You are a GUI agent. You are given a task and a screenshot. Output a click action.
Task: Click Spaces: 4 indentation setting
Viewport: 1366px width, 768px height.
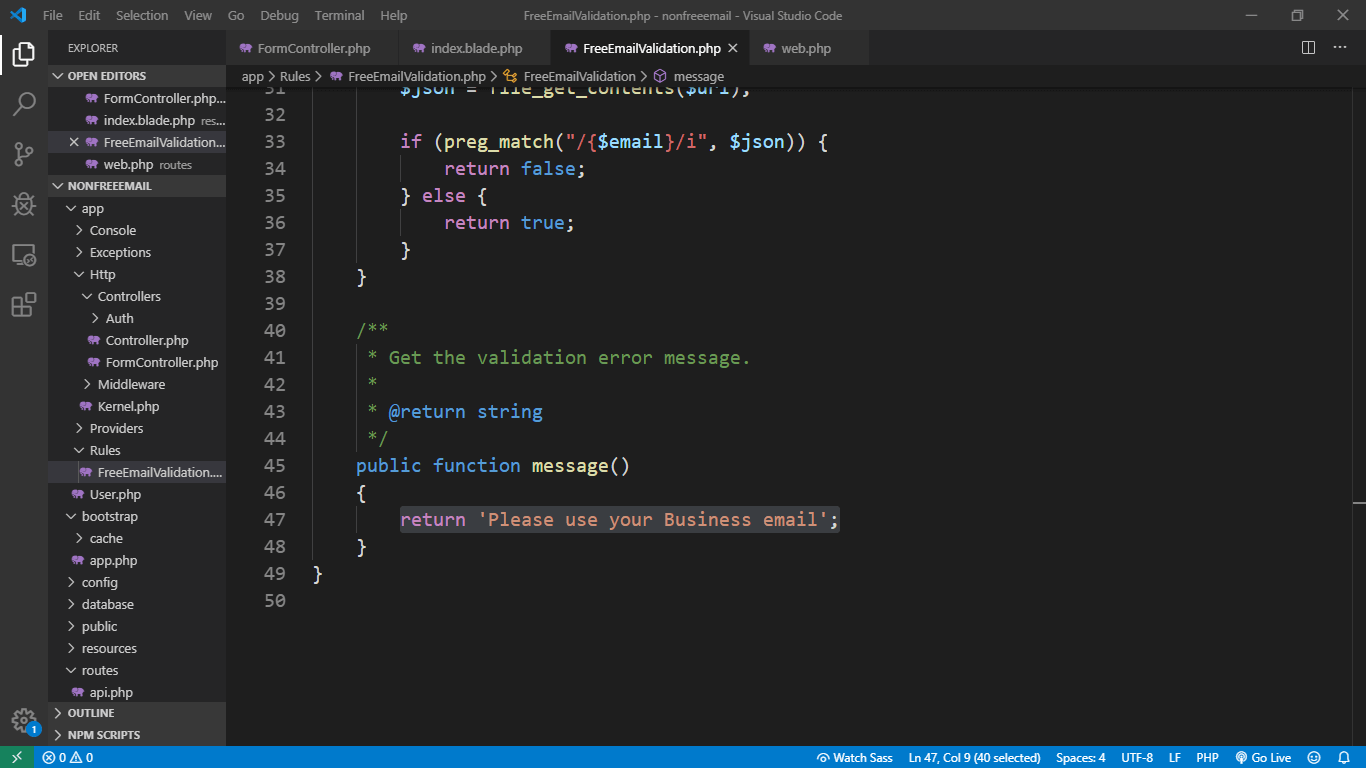(1080, 758)
